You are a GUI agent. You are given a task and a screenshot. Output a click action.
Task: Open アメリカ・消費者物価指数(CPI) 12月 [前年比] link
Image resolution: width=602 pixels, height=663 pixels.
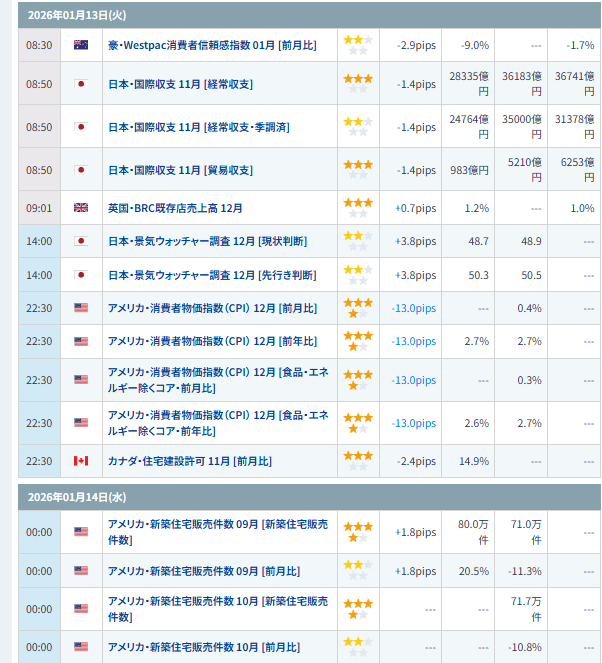click(x=212, y=341)
